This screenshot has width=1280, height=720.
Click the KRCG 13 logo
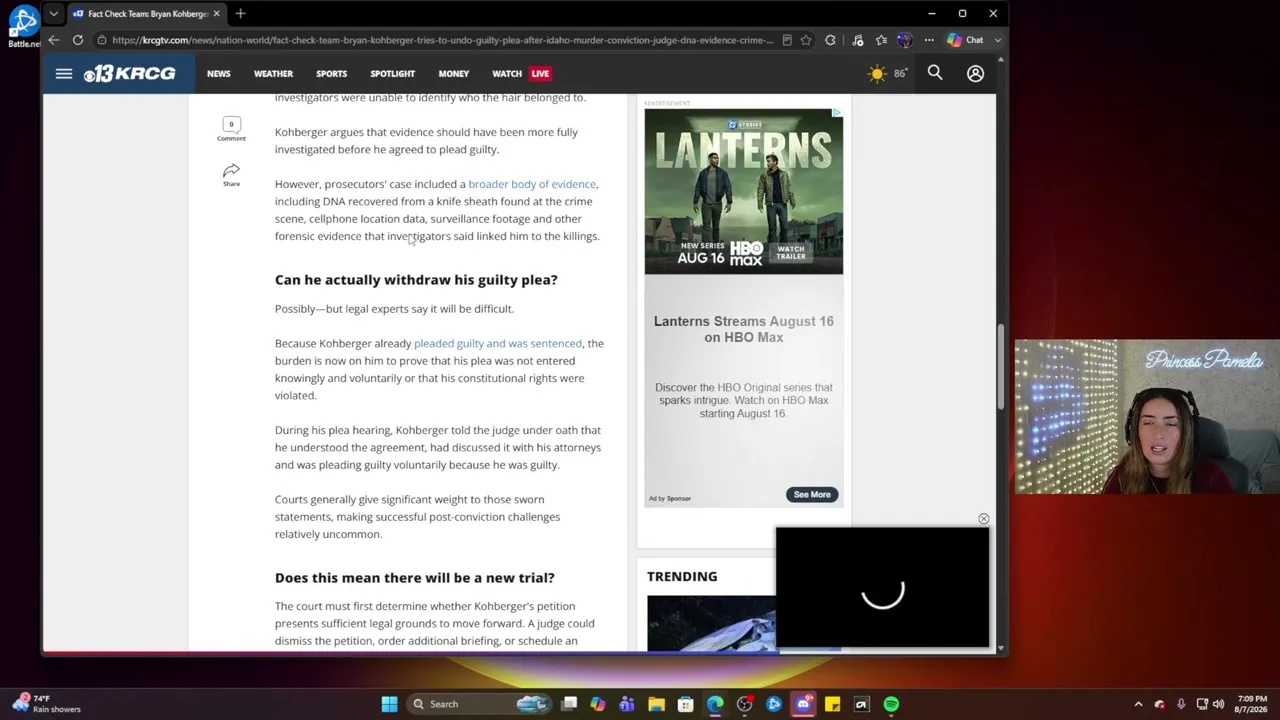point(129,73)
